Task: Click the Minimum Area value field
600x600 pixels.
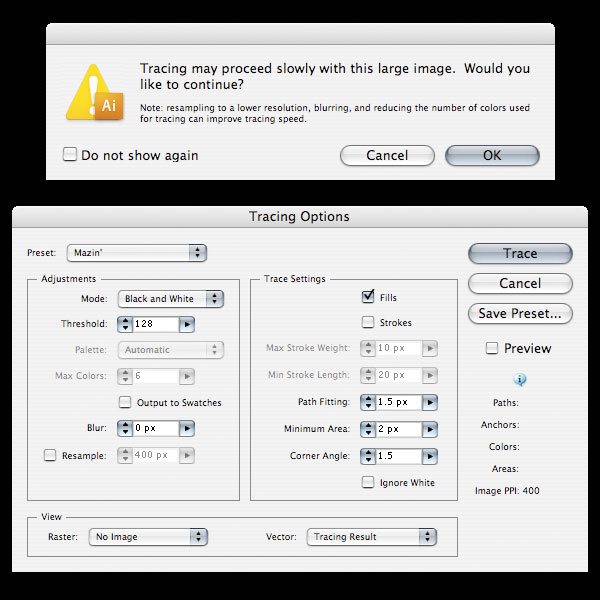Action: pyautogui.click(x=399, y=429)
